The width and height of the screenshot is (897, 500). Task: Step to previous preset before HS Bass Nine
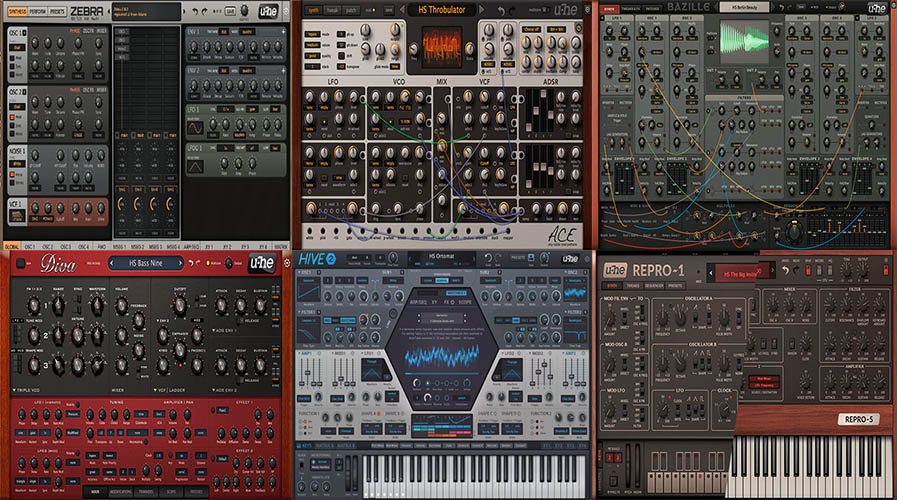112,263
